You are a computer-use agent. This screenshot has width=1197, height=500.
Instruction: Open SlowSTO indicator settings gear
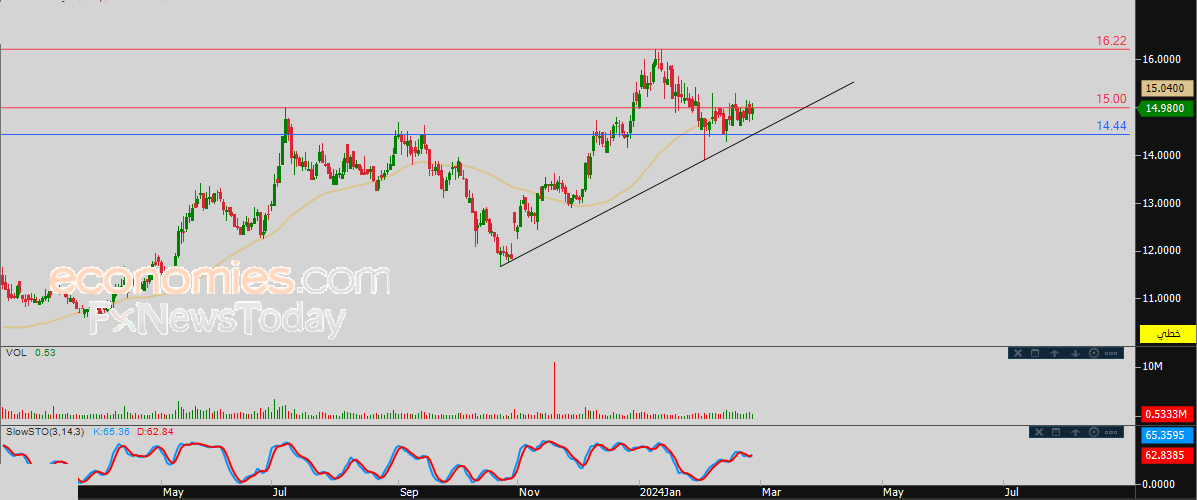(1094, 432)
